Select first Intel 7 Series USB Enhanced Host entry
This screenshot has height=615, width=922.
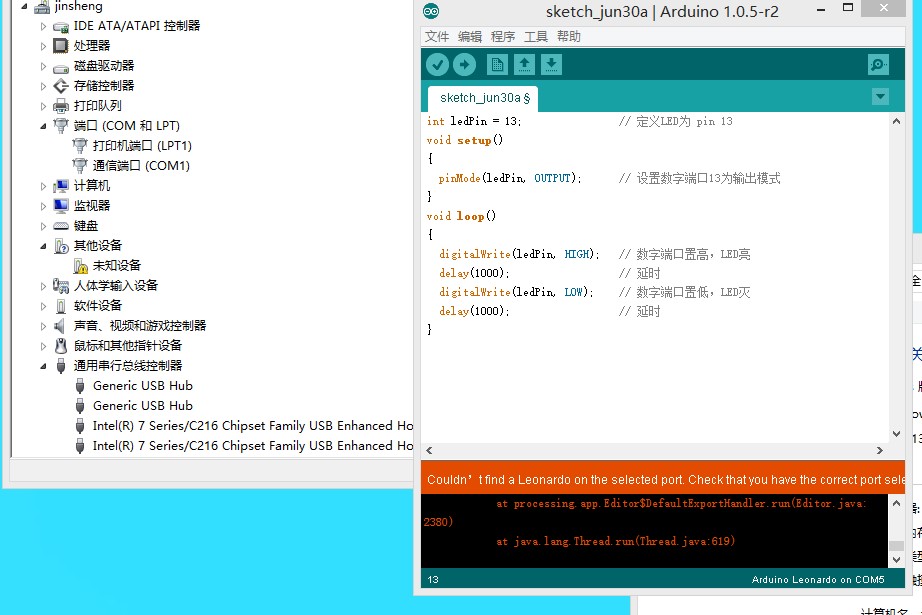tap(252, 426)
